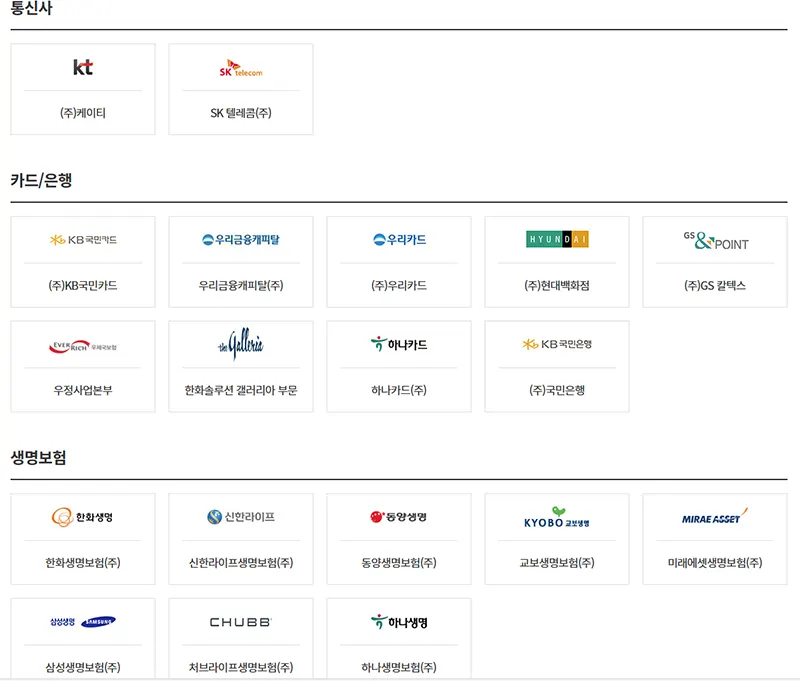
Task: Open the (주)KB국민카드 label
Action: click(x=83, y=285)
